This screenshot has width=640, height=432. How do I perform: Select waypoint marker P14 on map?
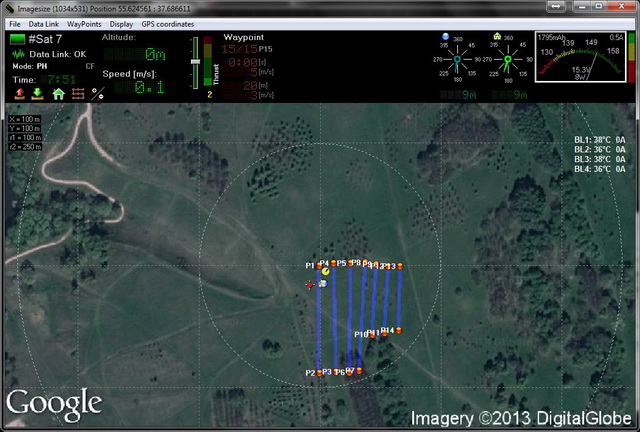click(399, 330)
